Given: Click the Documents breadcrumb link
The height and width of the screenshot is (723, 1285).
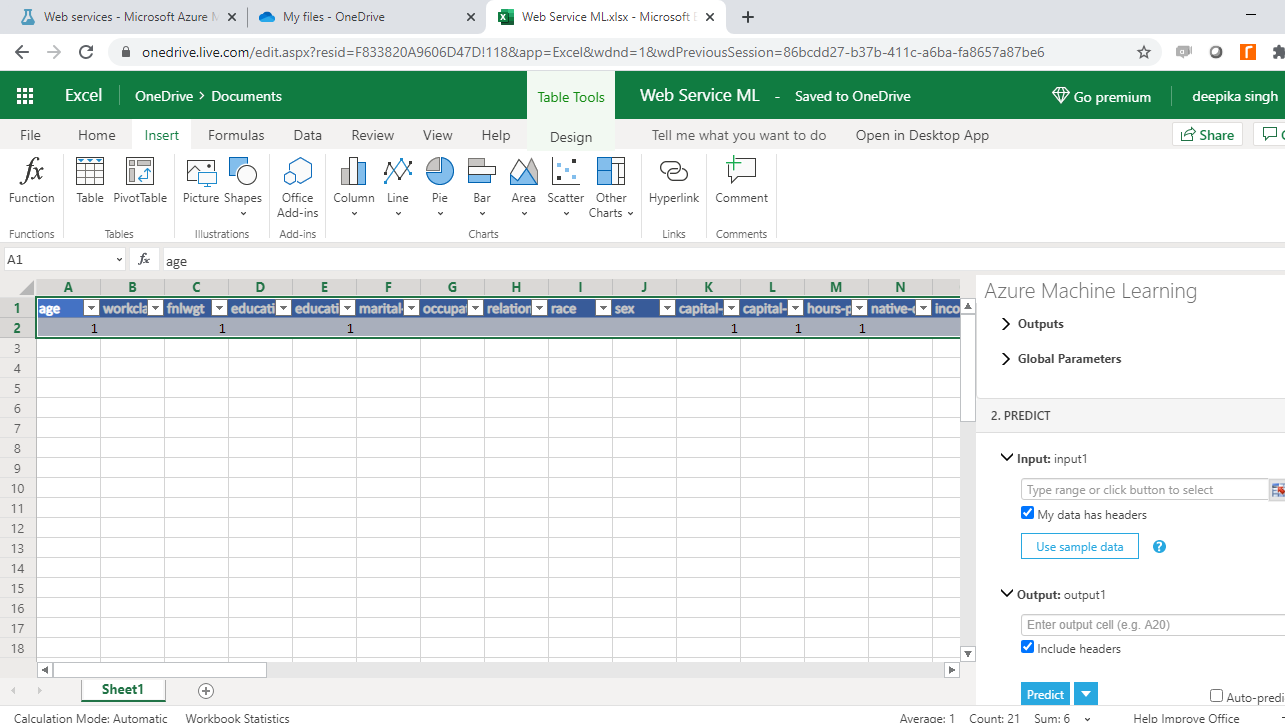Looking at the screenshot, I should pos(247,96).
